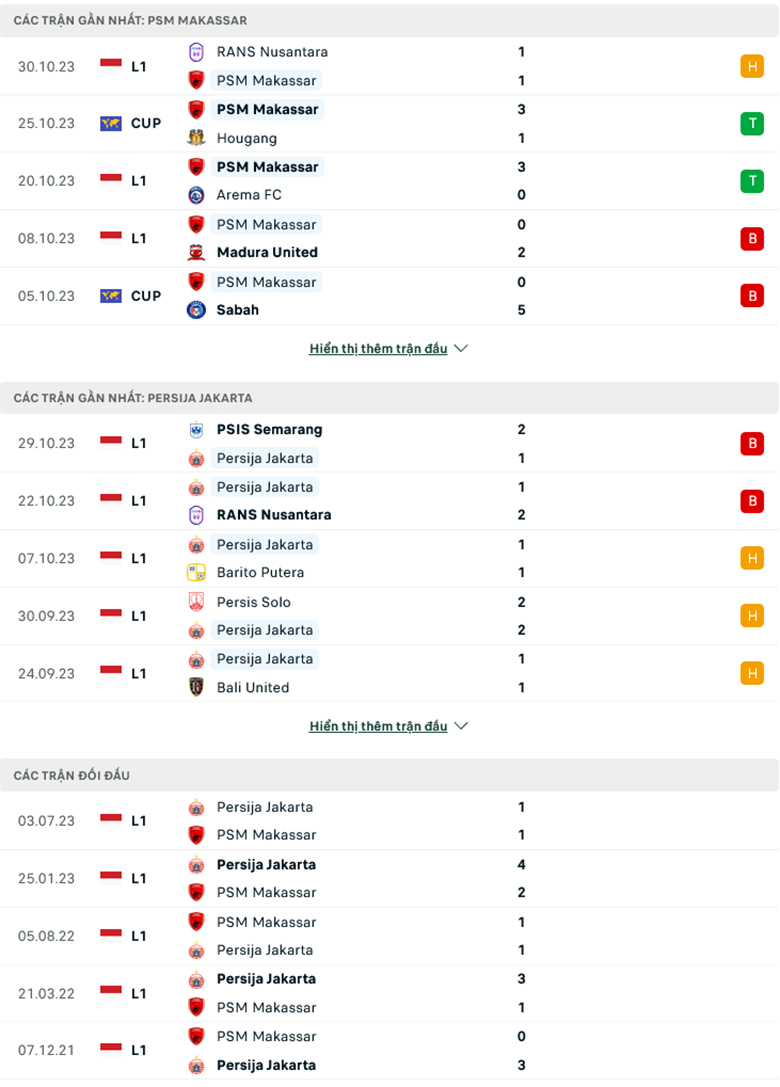Open the Barito Putera club logo
780x1087 pixels.
[194, 573]
